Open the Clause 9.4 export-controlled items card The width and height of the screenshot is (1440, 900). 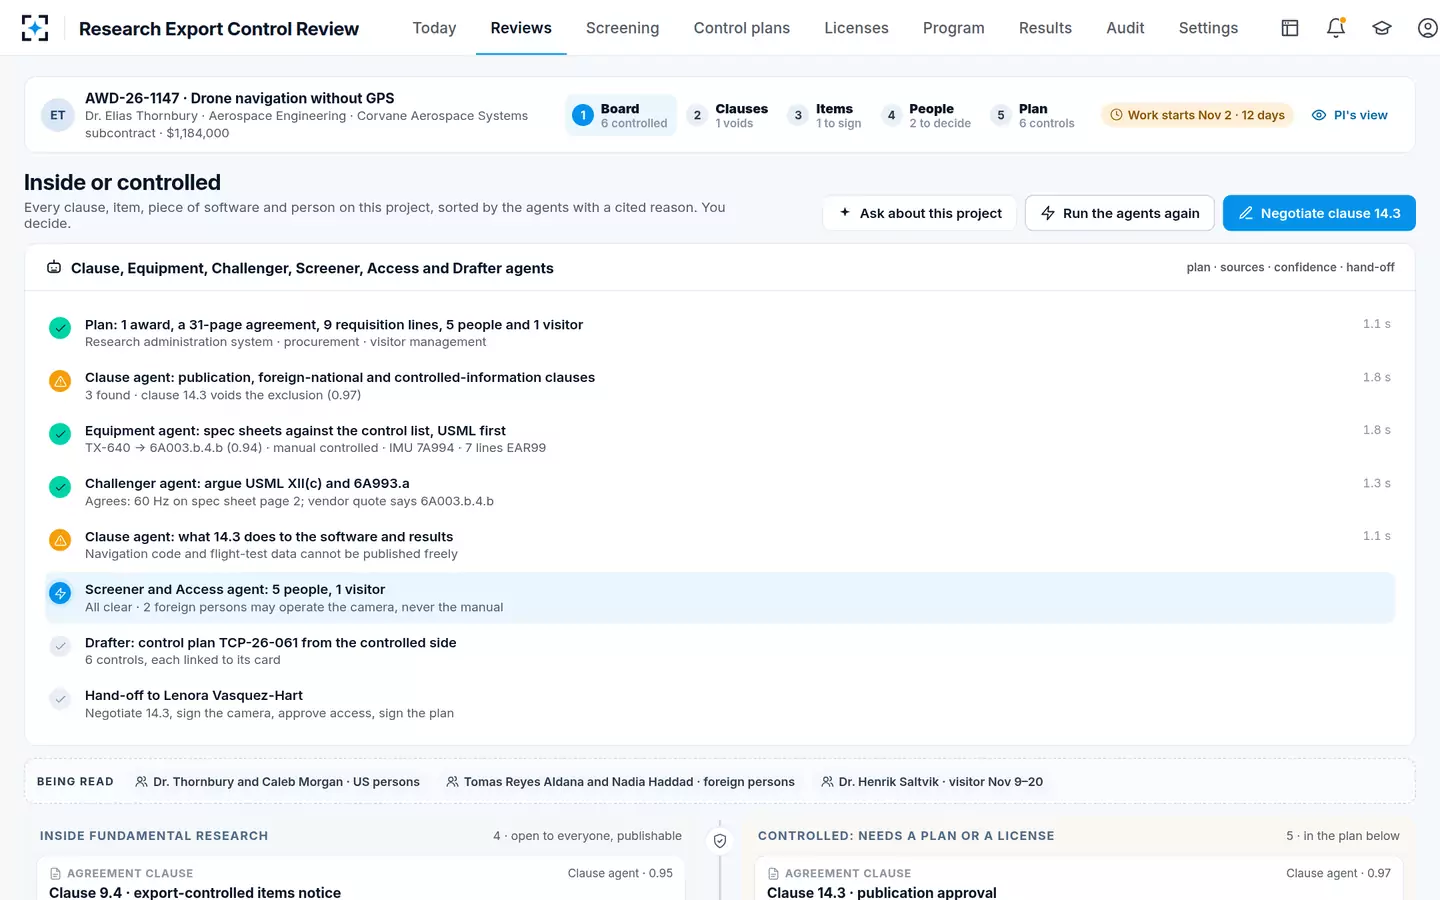tap(361, 879)
